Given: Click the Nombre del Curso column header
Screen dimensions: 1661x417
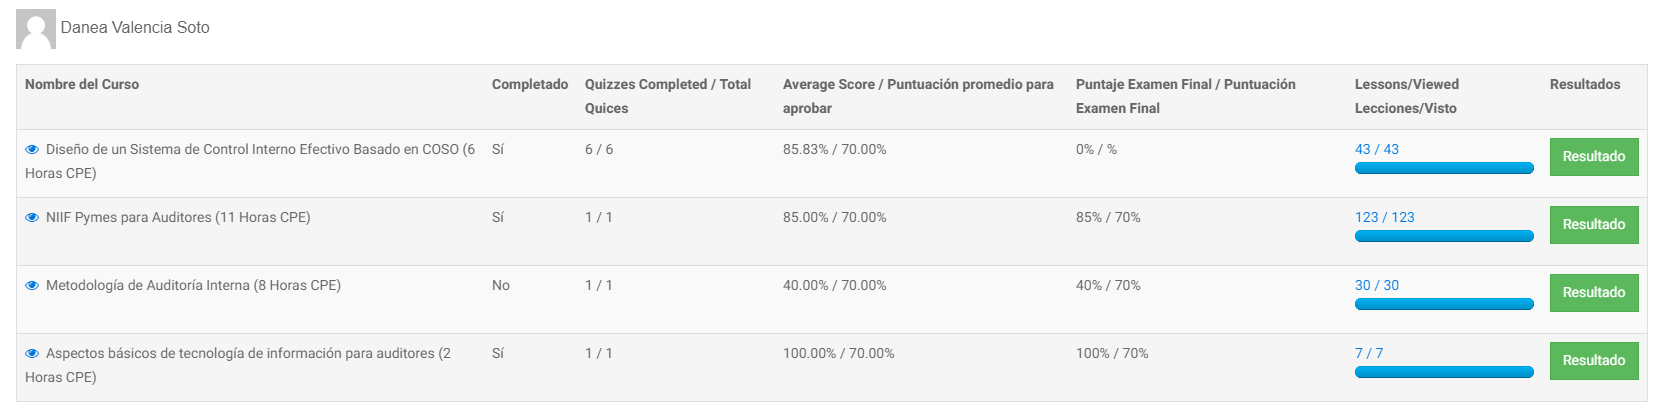Looking at the screenshot, I should [82, 85].
